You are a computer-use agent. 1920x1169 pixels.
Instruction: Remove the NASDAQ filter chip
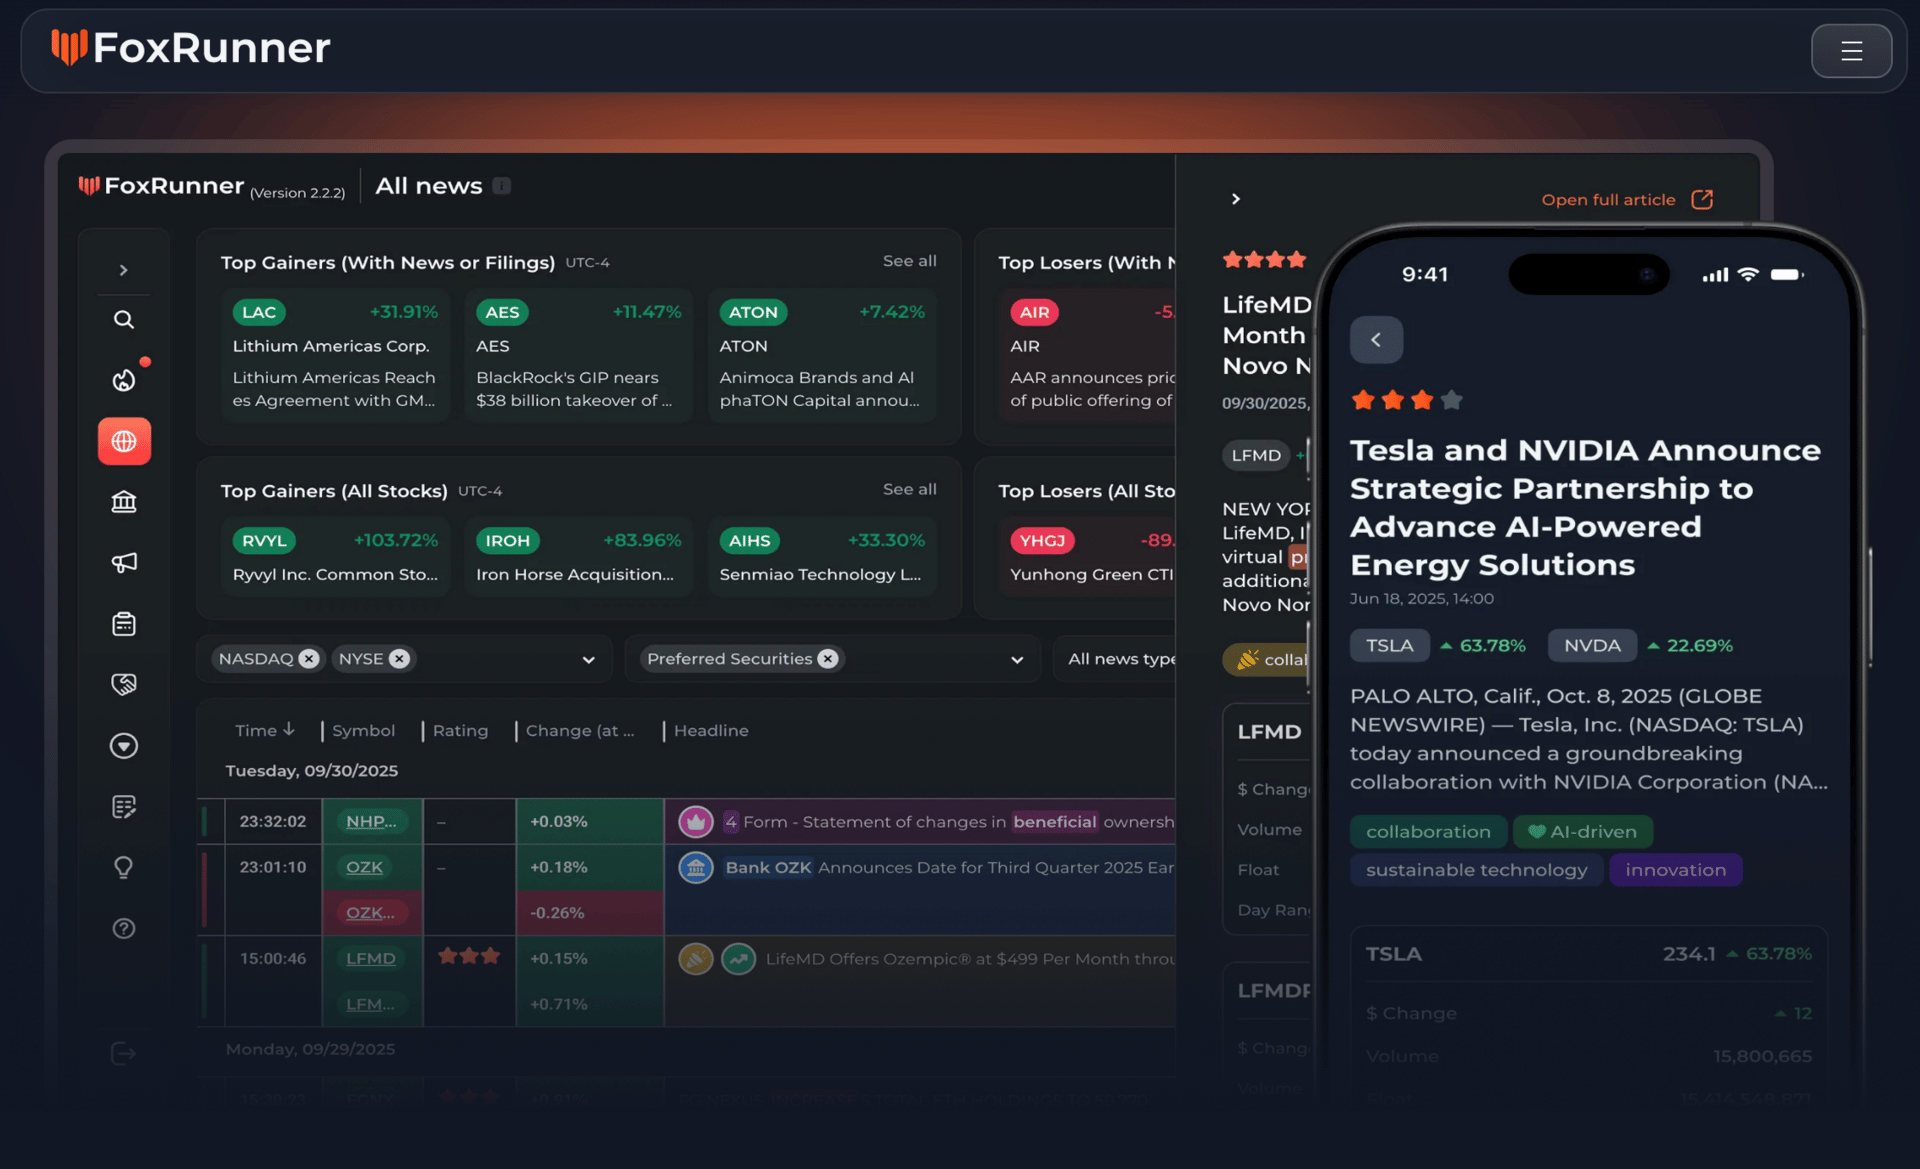(309, 659)
